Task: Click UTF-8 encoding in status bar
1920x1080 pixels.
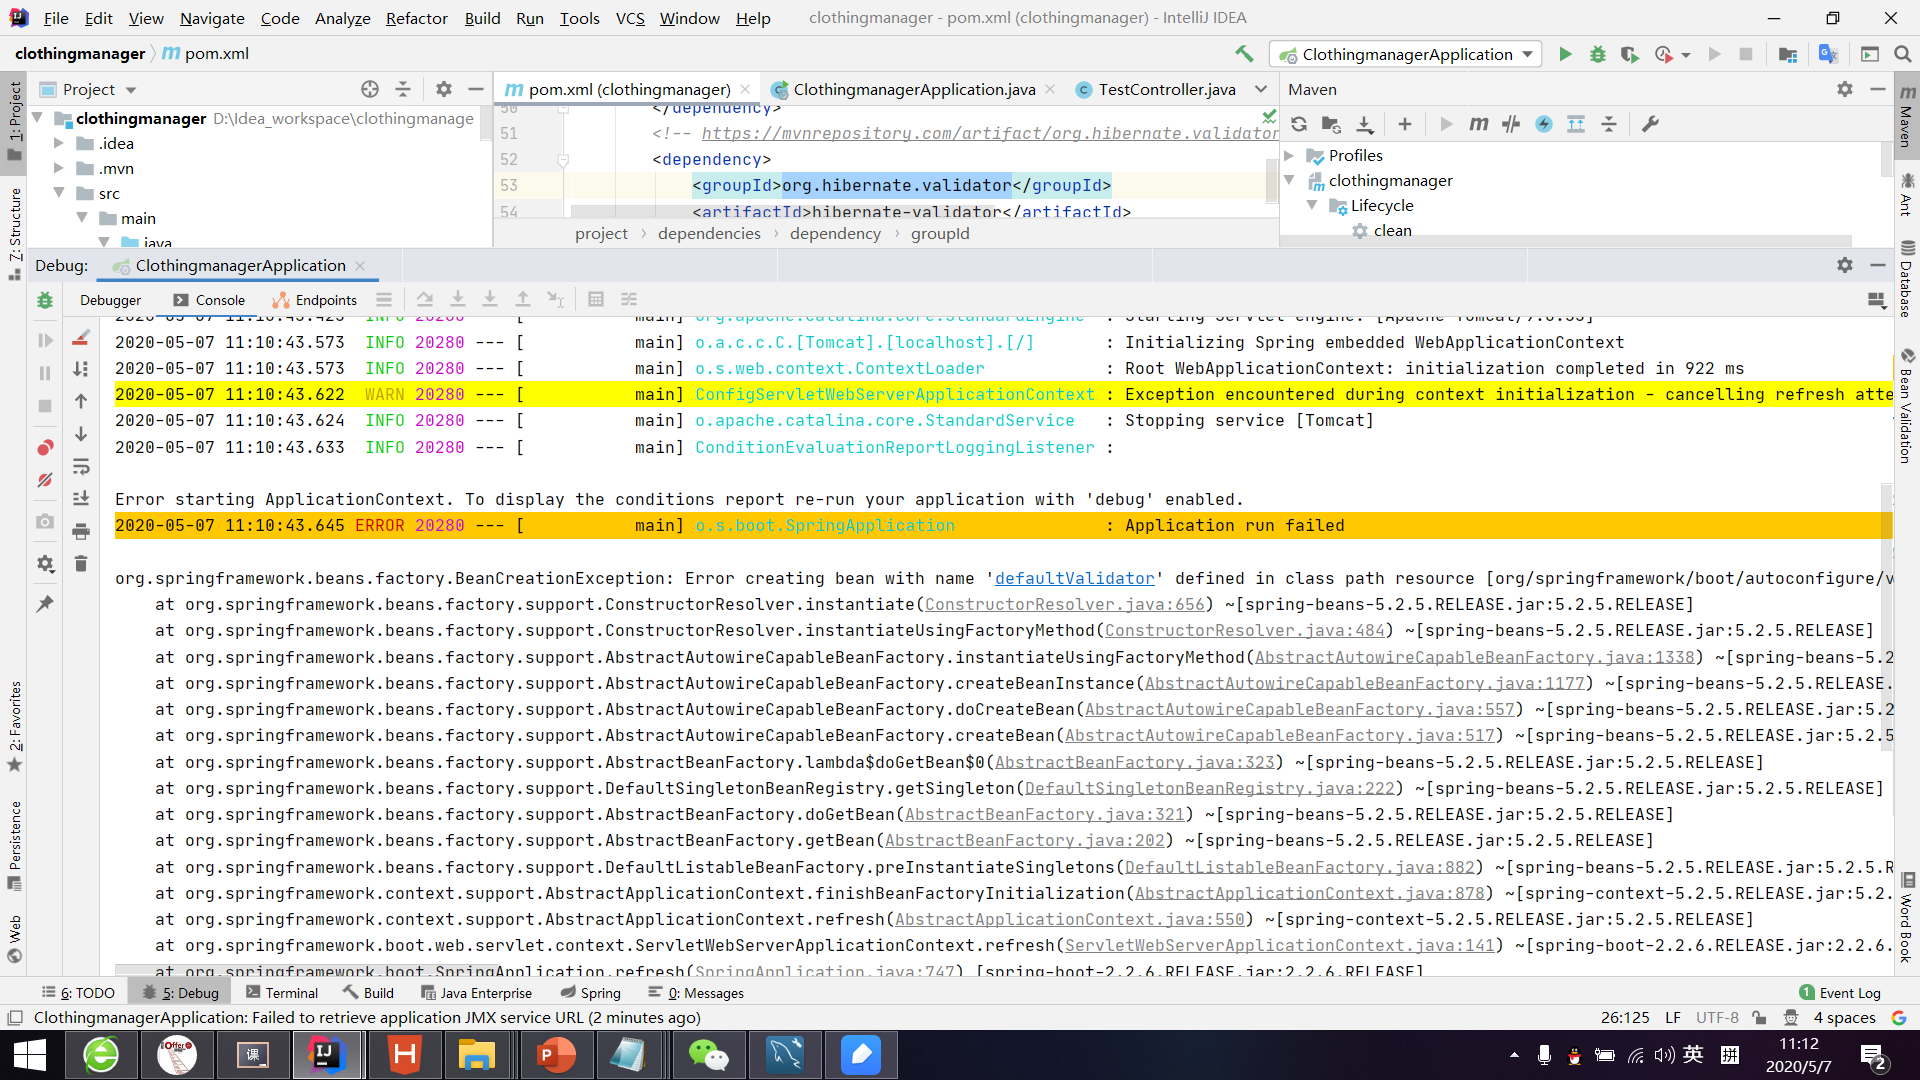Action: 1717,1018
